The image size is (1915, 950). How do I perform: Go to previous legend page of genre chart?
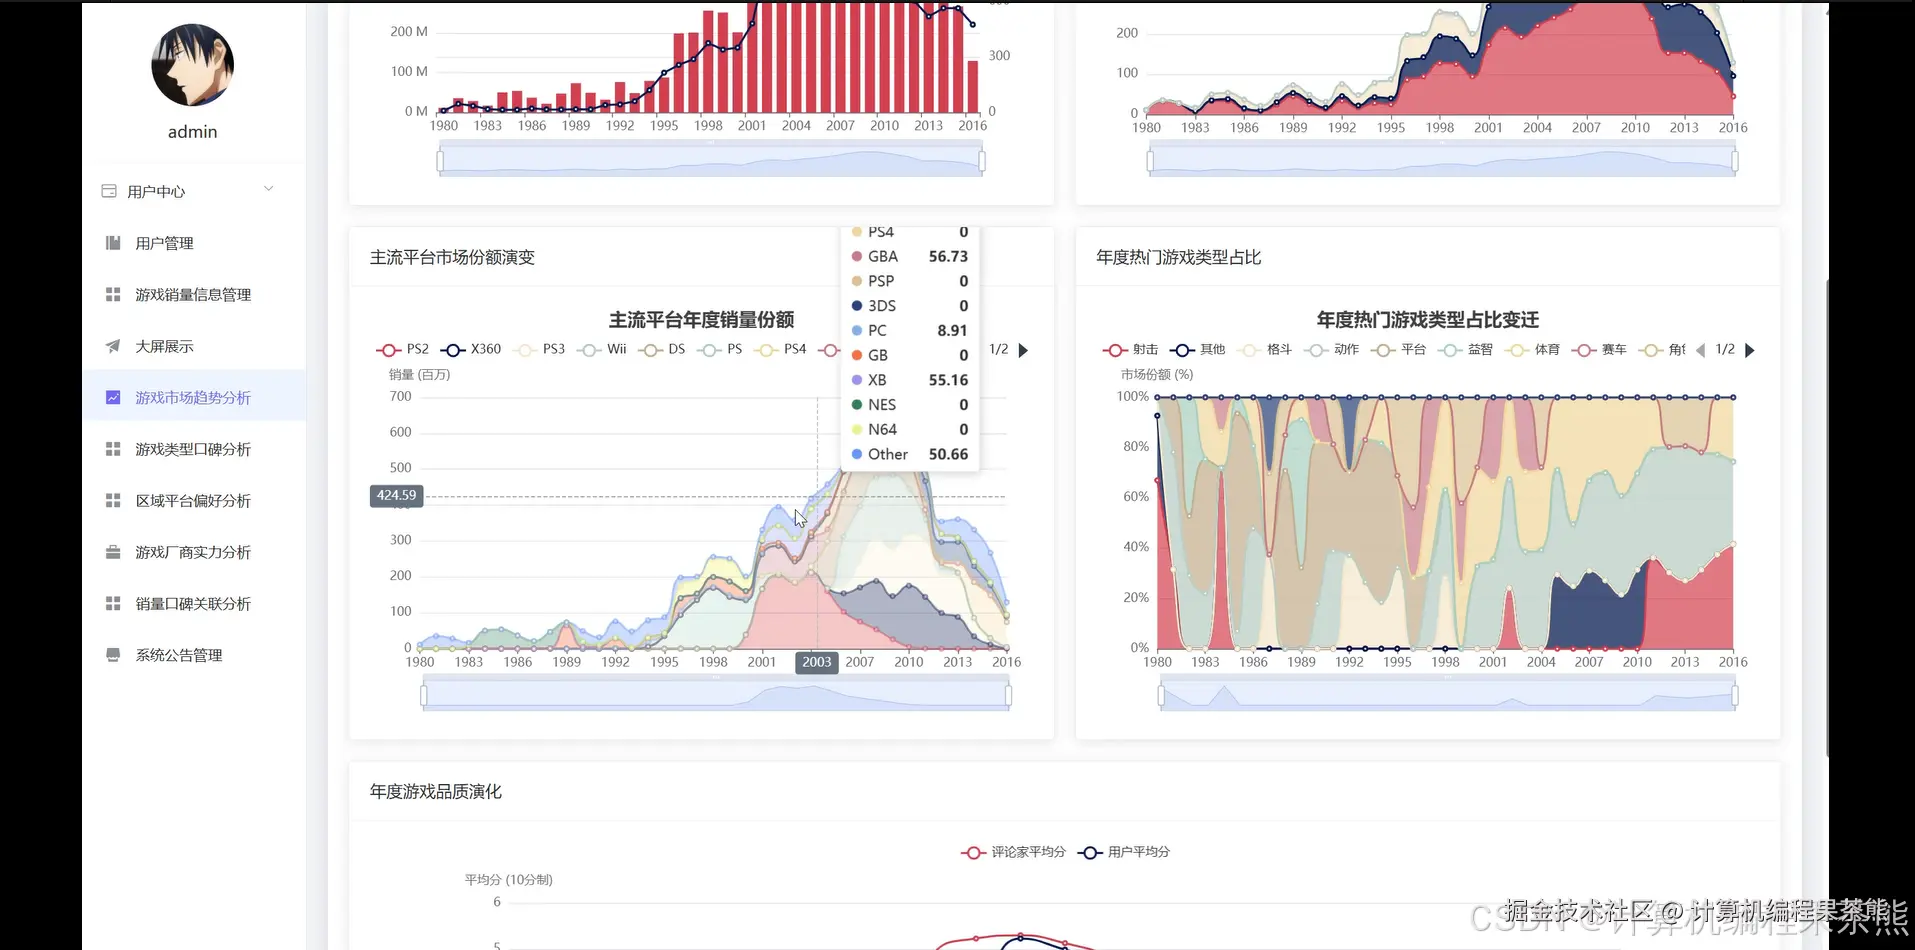1701,350
